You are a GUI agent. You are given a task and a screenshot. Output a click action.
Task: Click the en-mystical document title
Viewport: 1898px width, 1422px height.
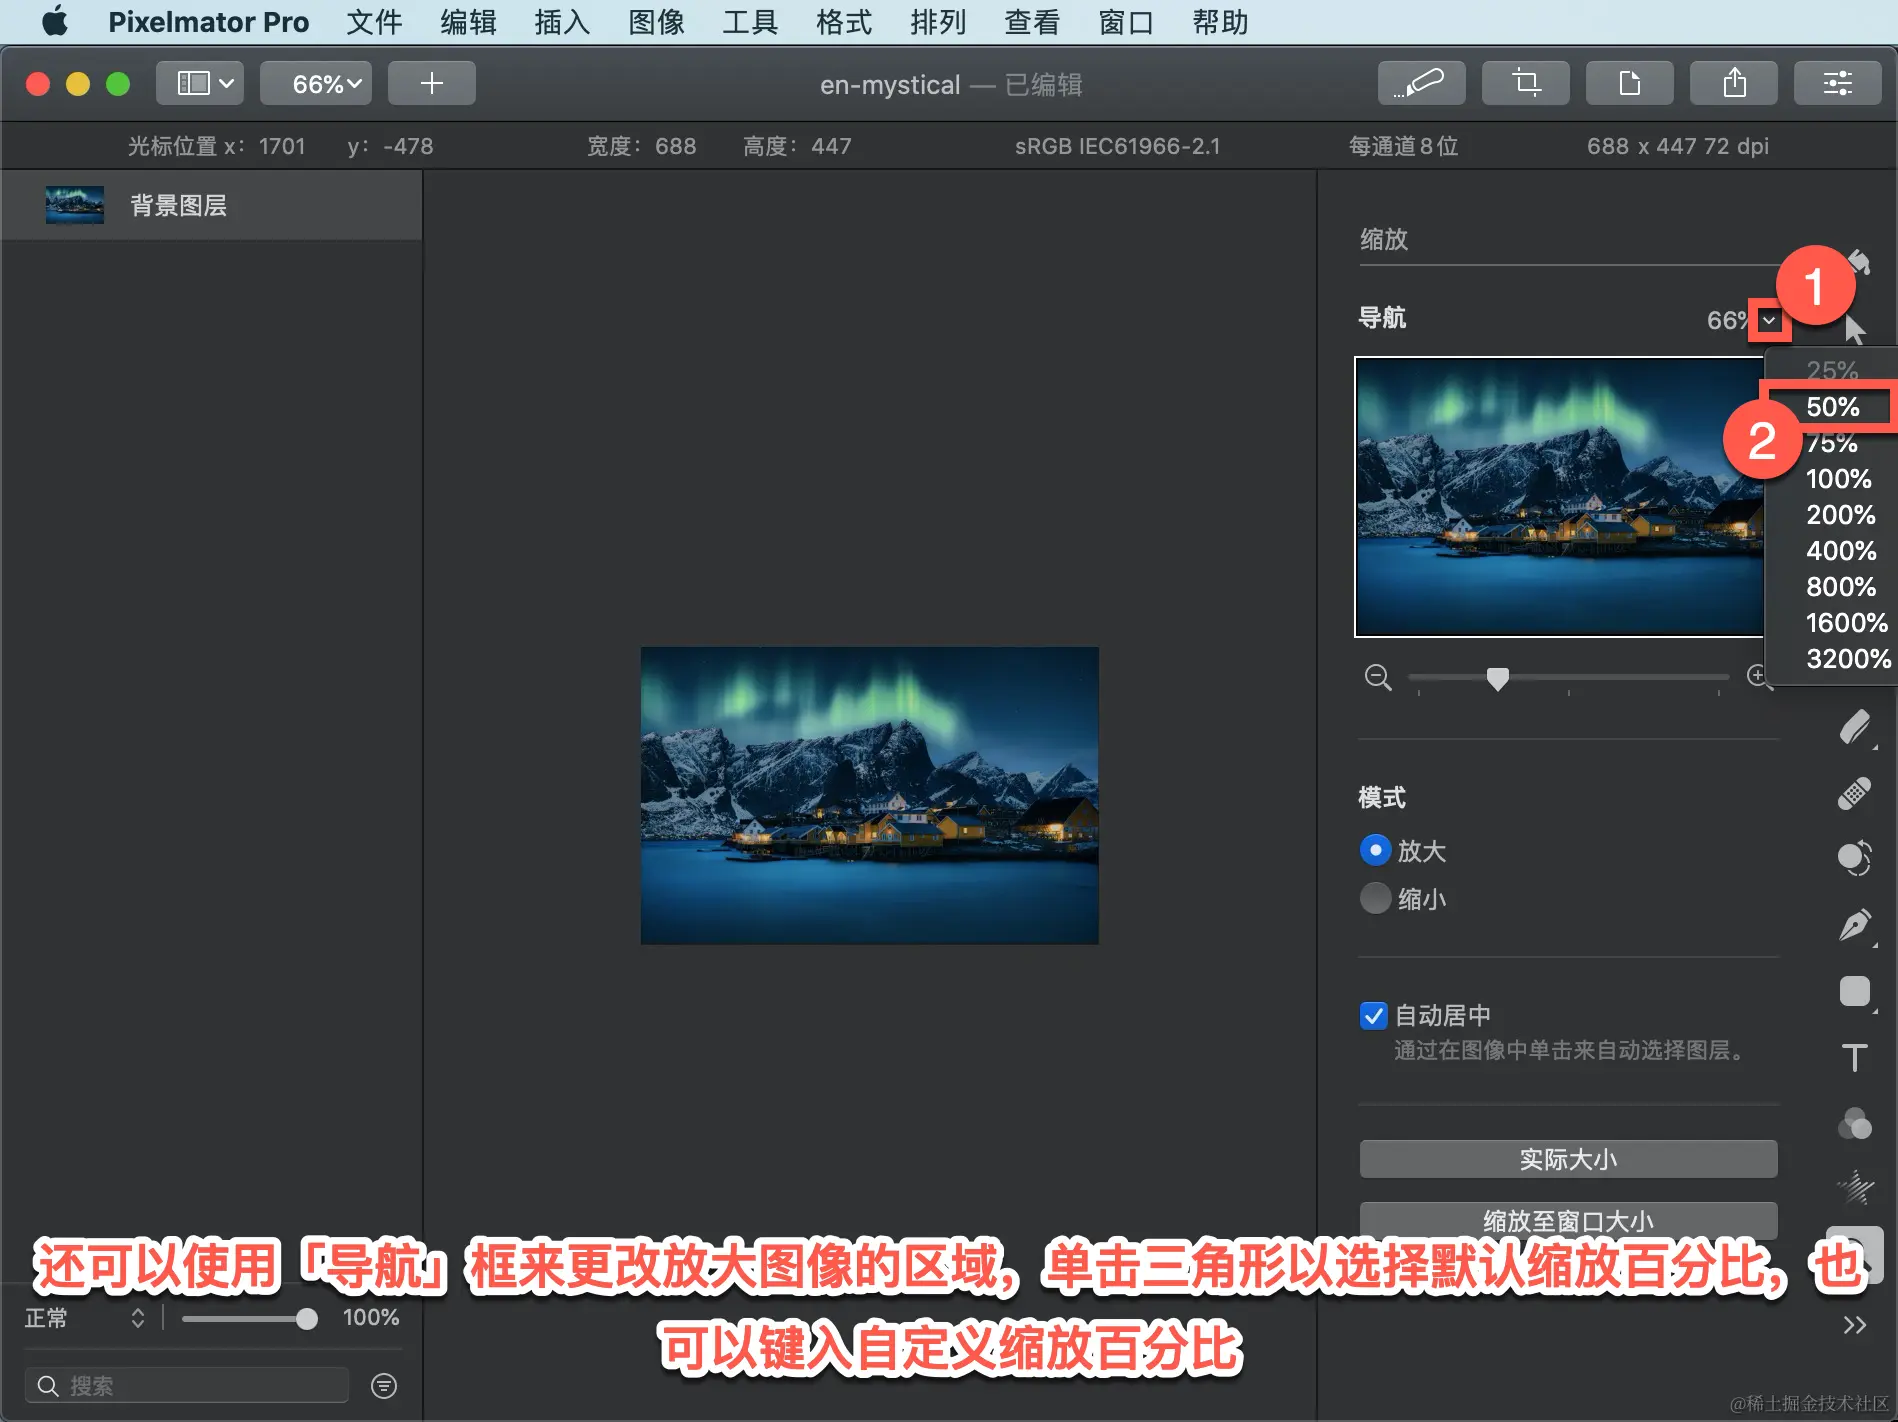point(890,85)
